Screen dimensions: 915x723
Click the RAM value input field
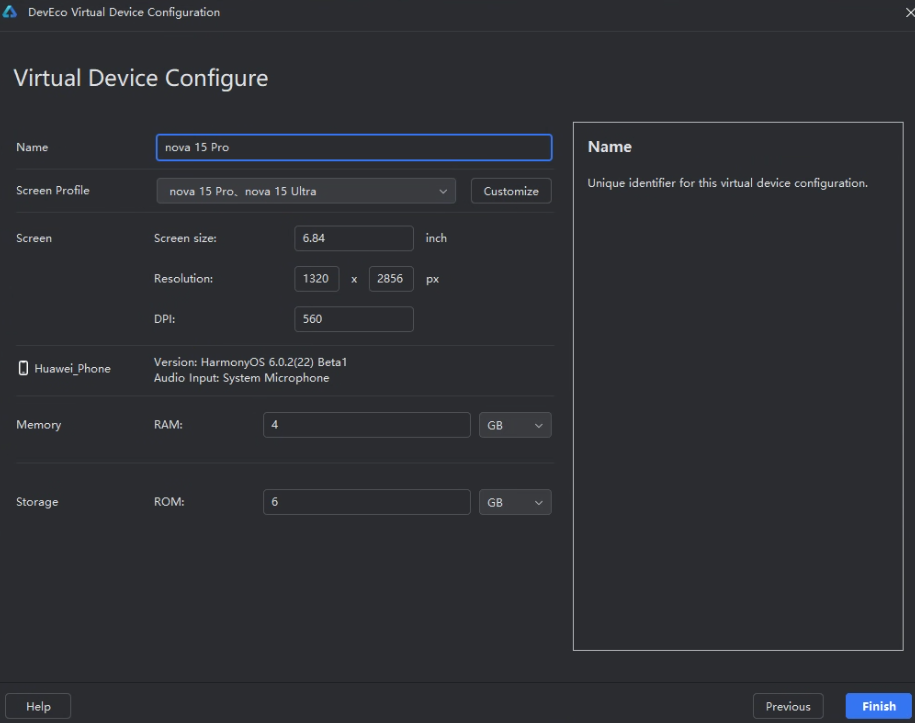pyautogui.click(x=366, y=425)
